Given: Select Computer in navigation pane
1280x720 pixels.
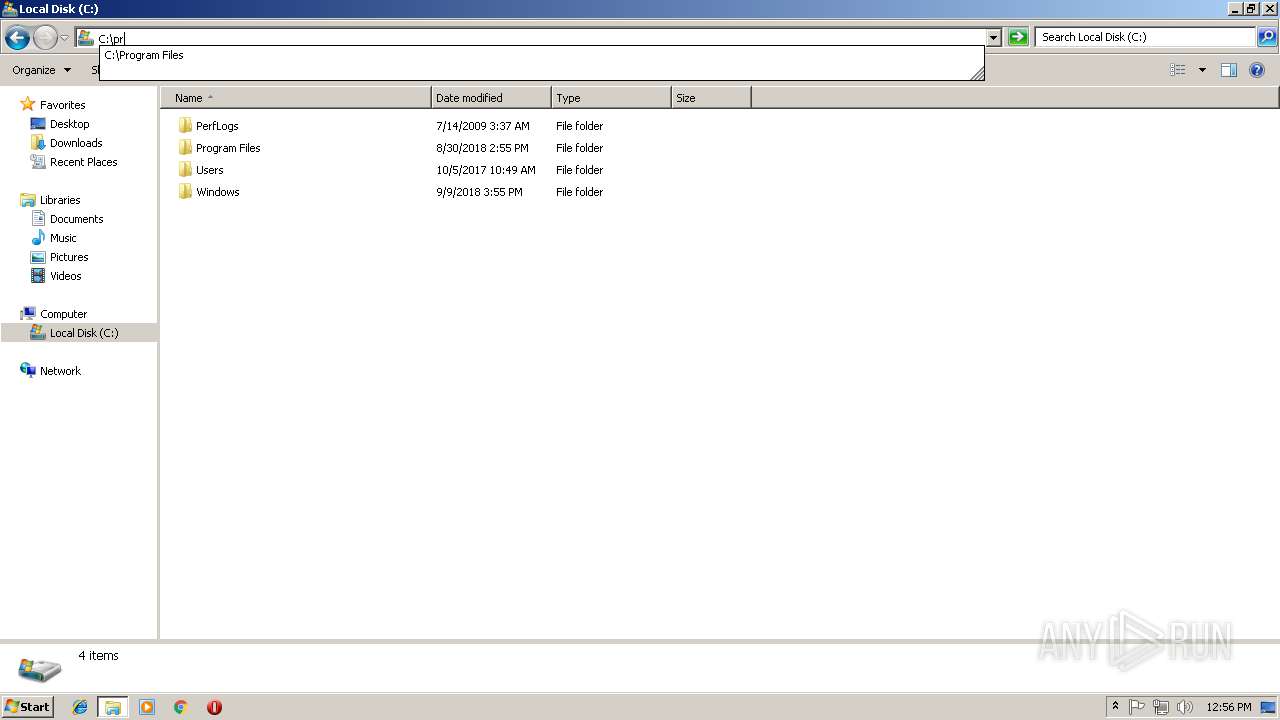Looking at the screenshot, I should 63,314.
